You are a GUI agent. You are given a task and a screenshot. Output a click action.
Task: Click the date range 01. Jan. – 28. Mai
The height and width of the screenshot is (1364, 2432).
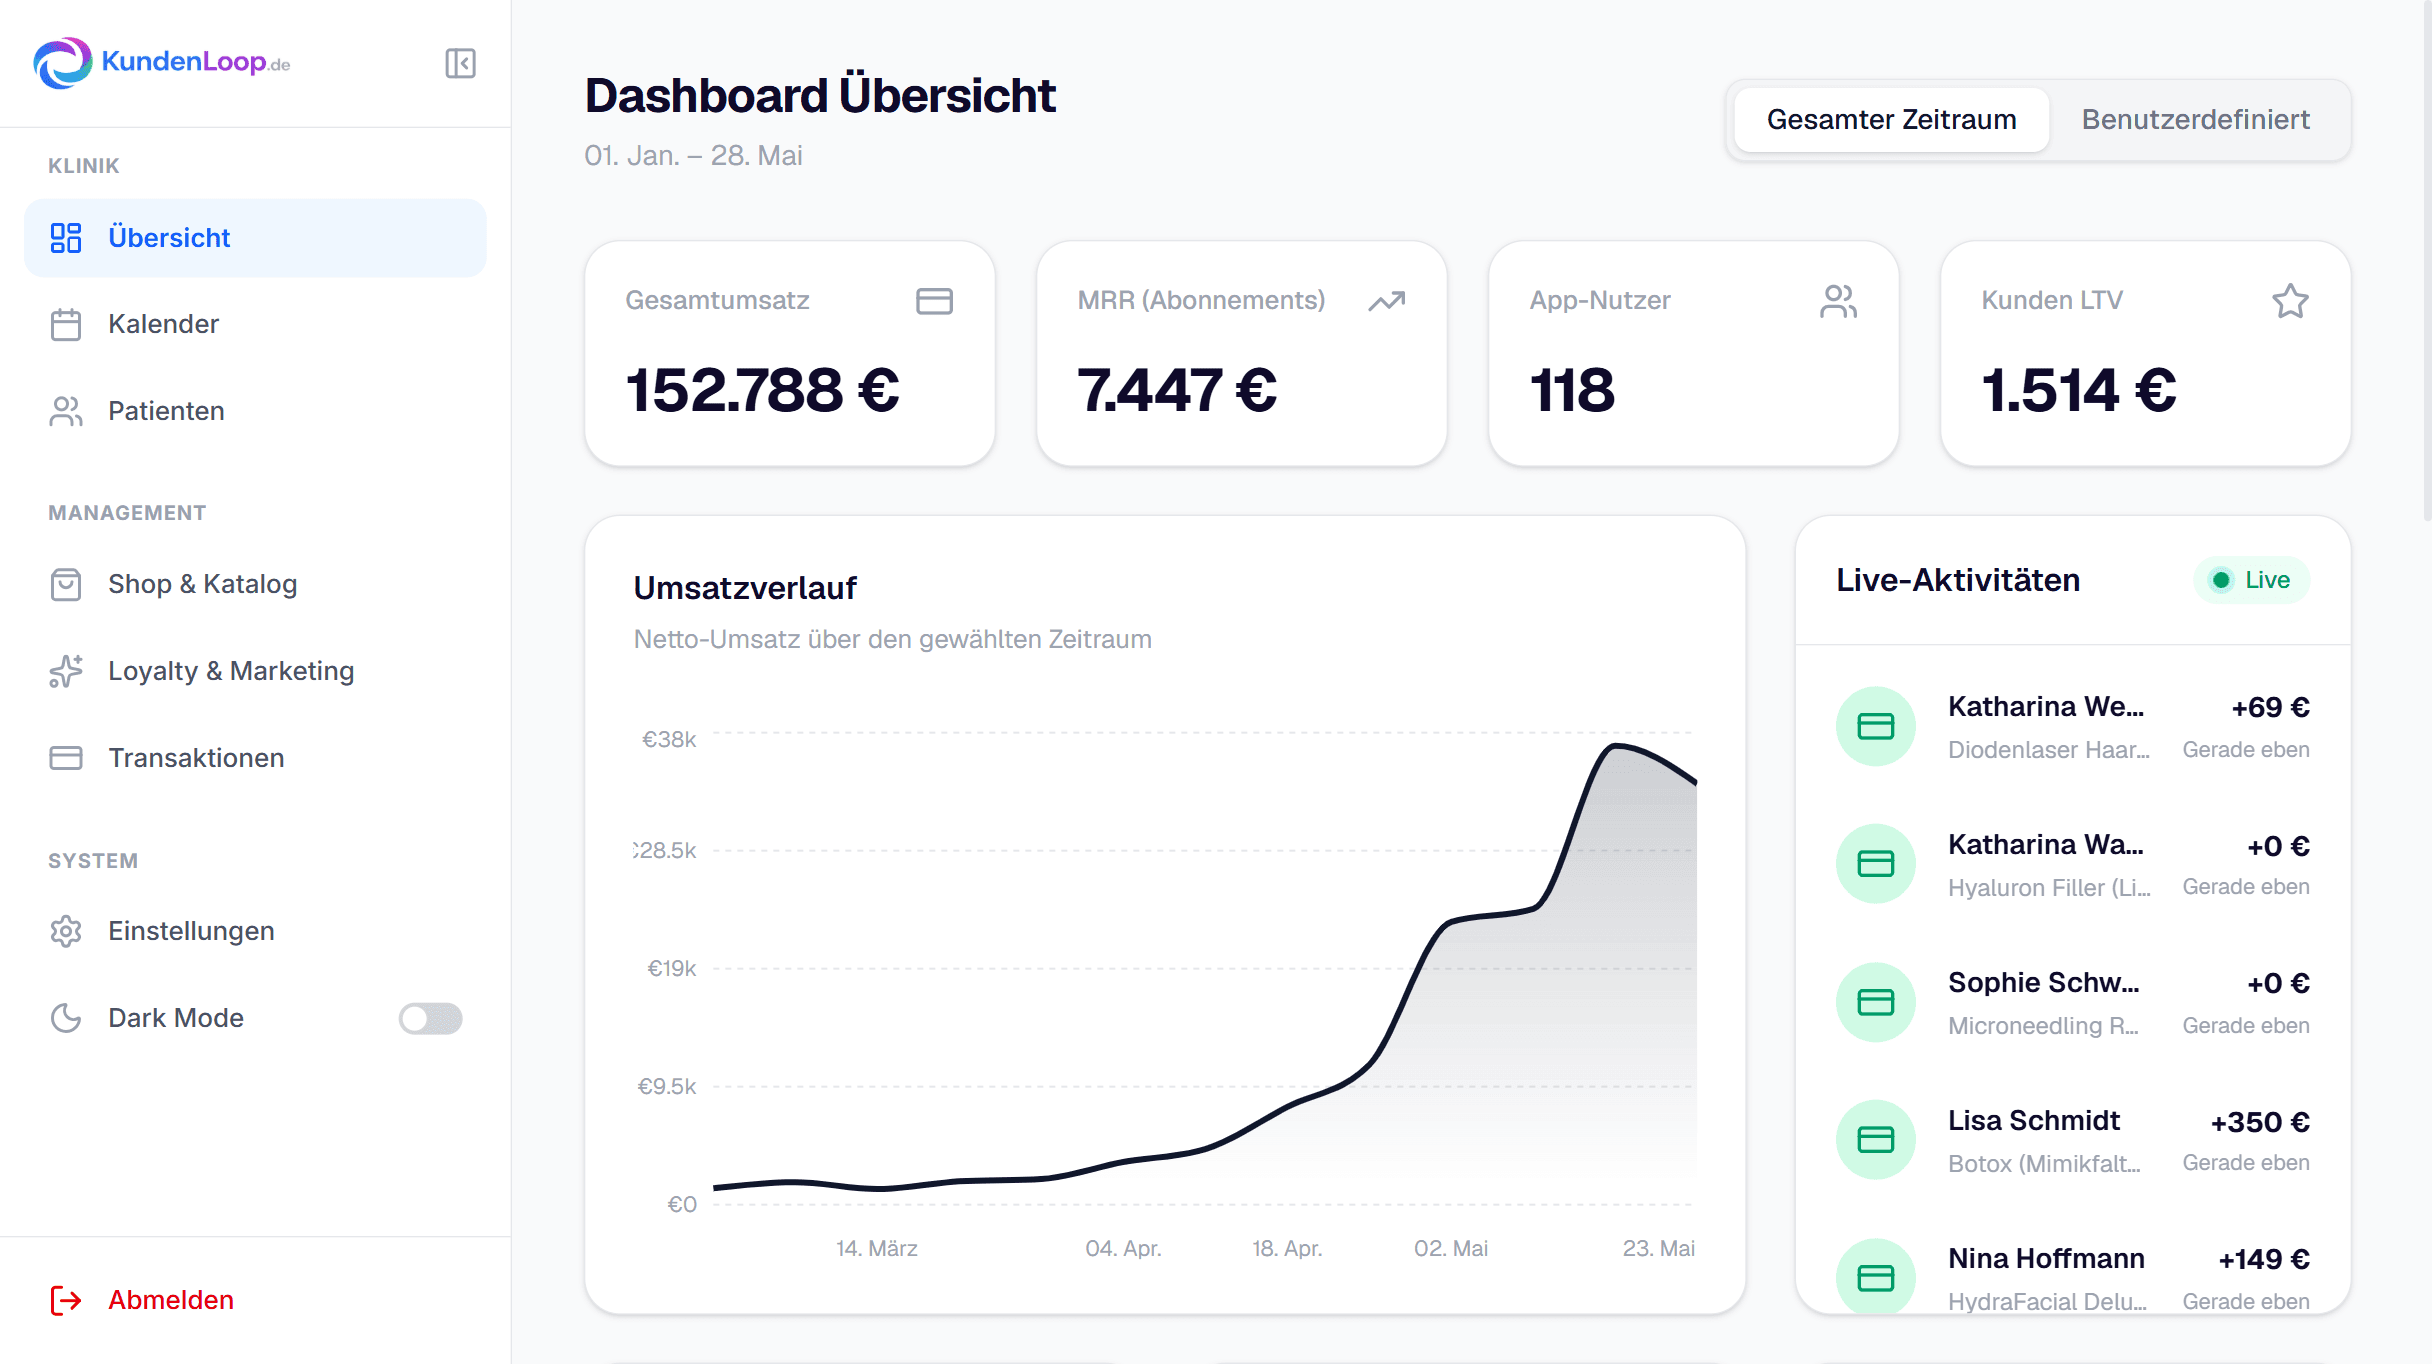[x=693, y=156]
